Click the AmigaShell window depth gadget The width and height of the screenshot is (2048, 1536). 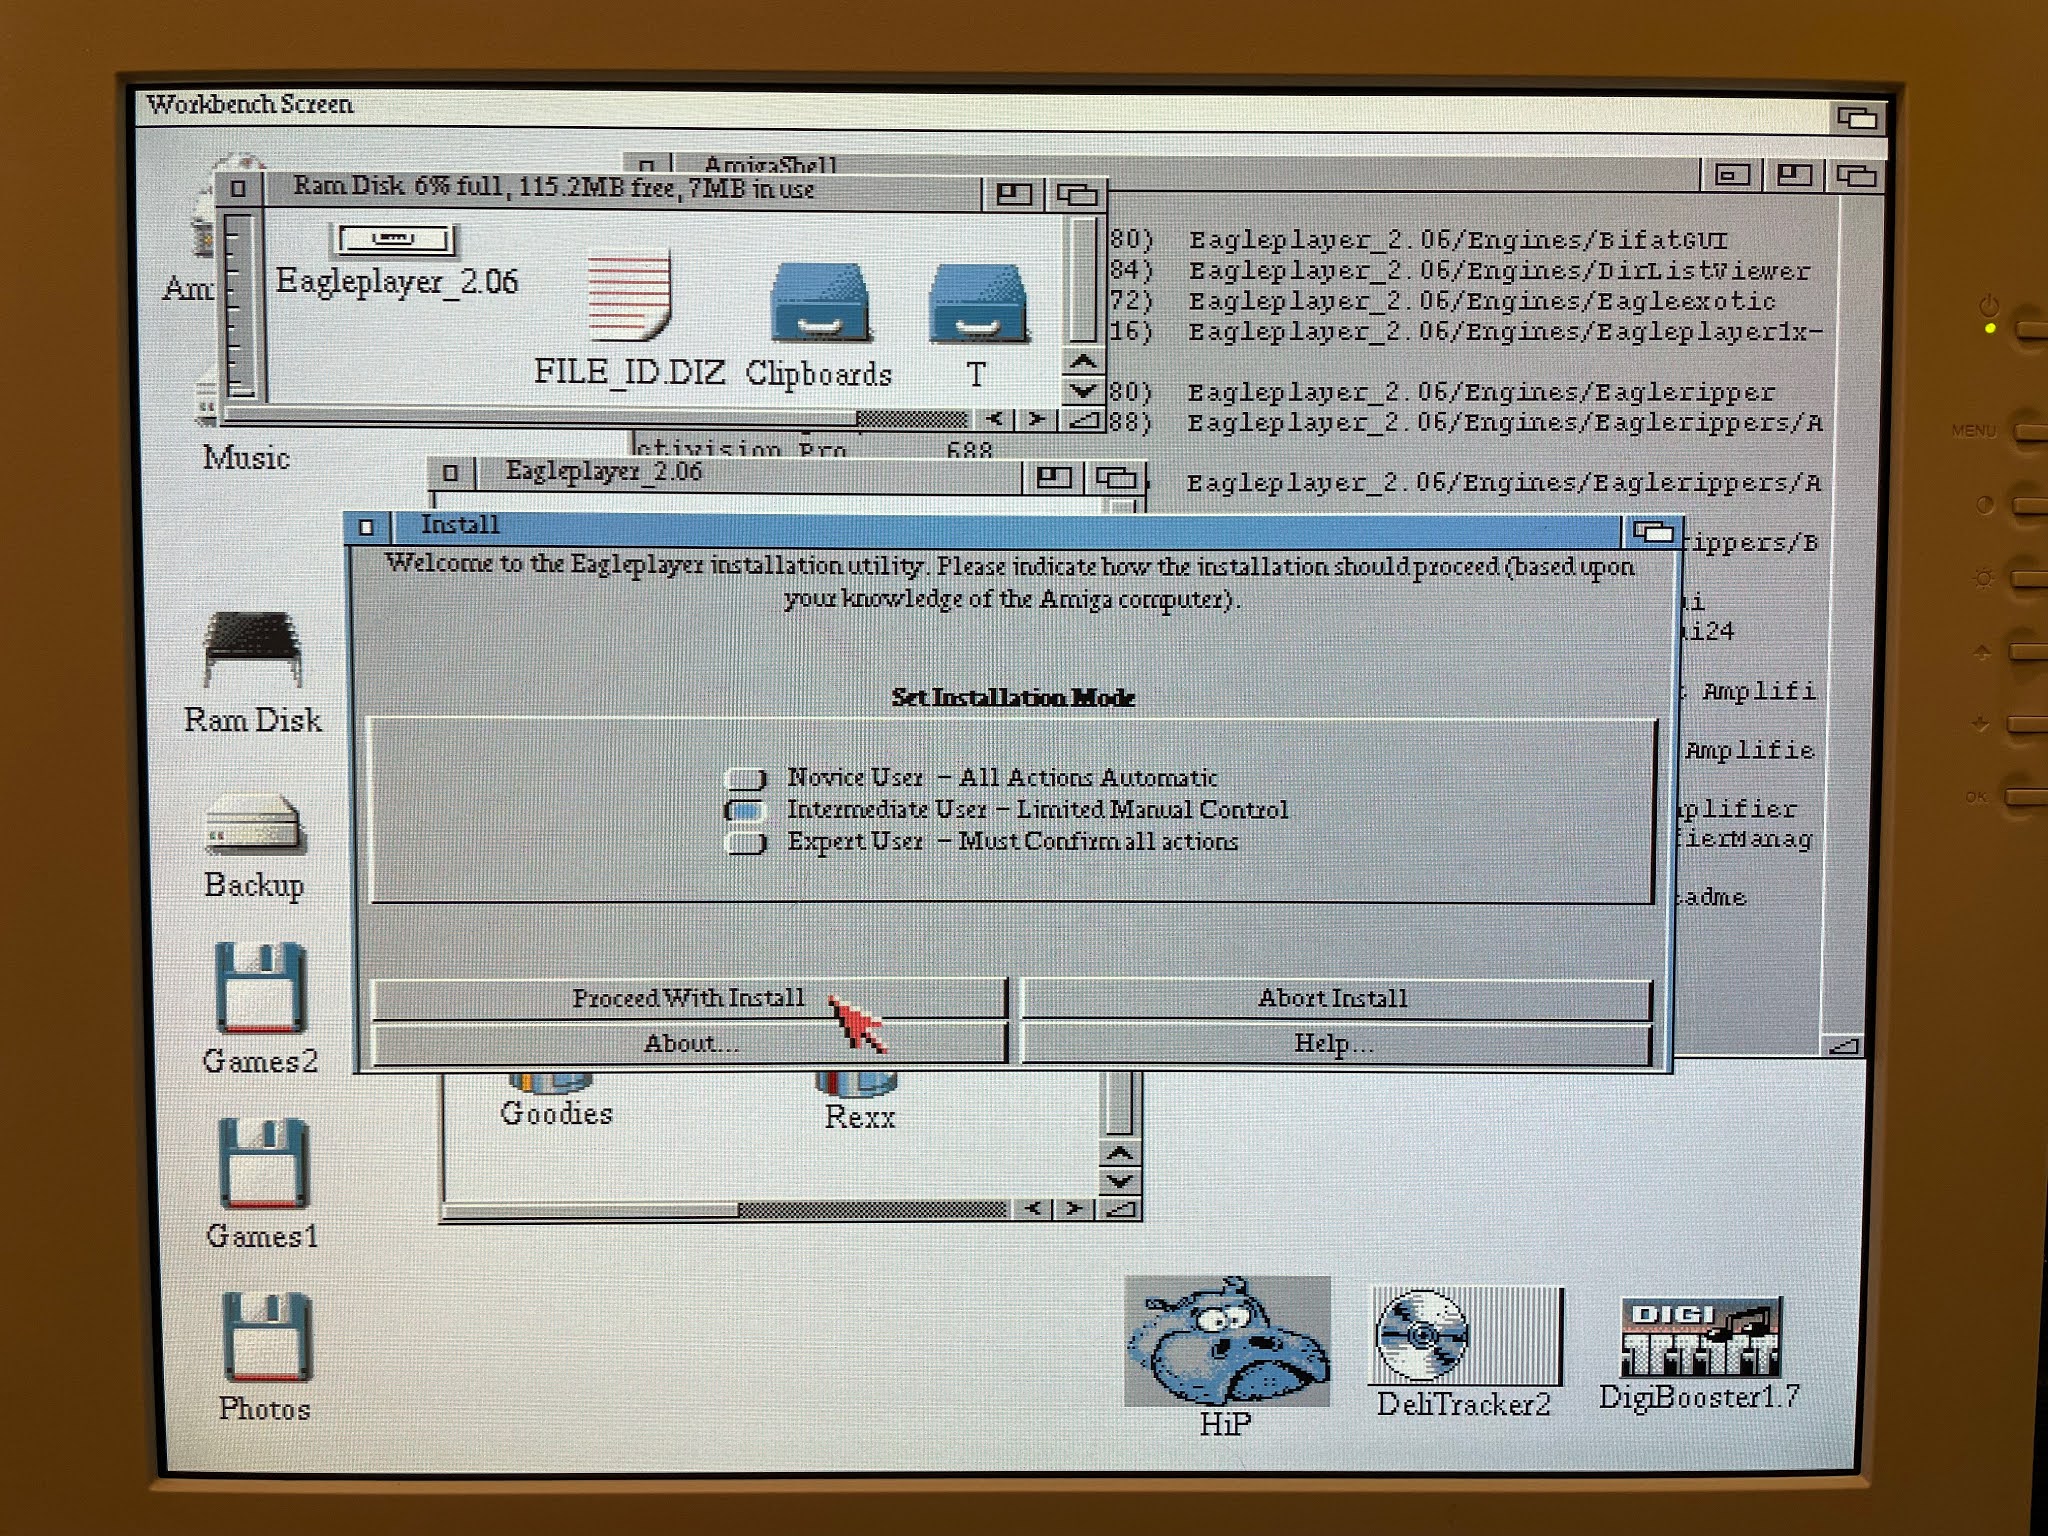point(1856,176)
